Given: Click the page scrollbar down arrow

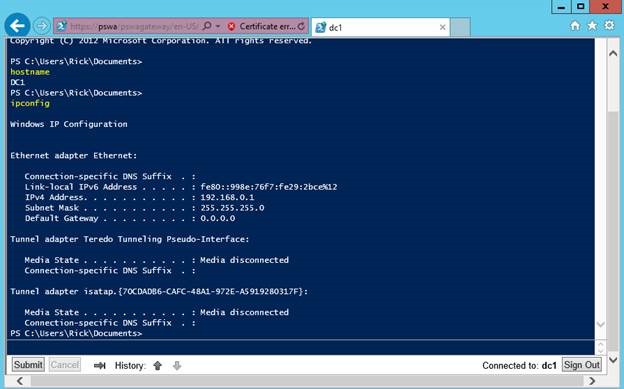Looking at the screenshot, I should (613, 360).
